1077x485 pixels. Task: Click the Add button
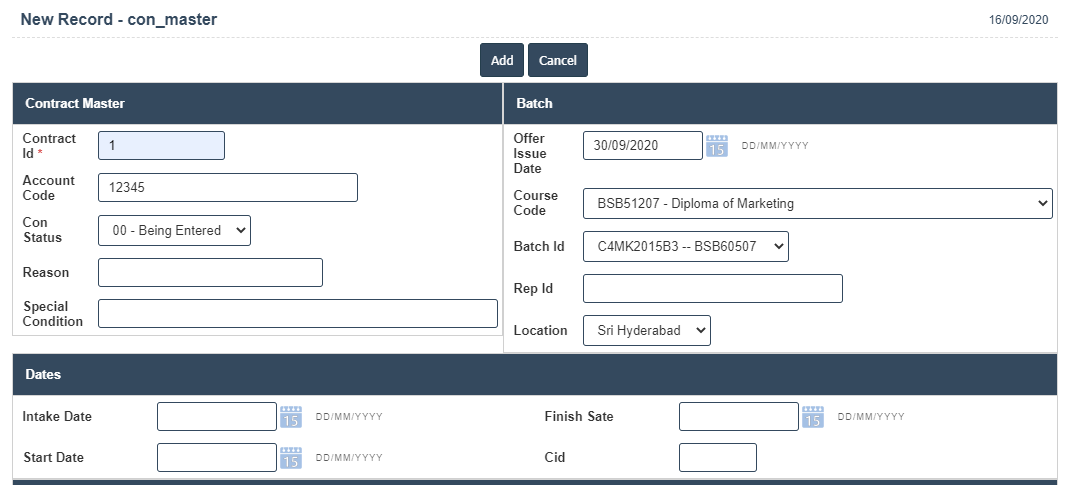coord(502,60)
